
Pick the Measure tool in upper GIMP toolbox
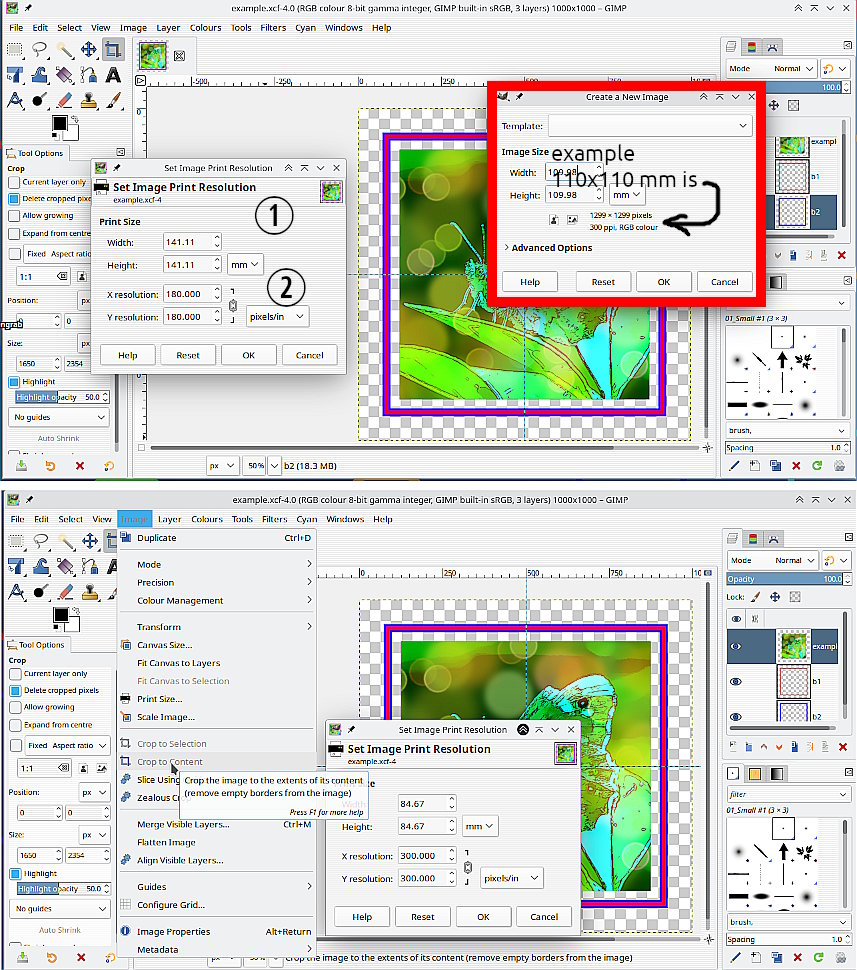(x=15, y=100)
